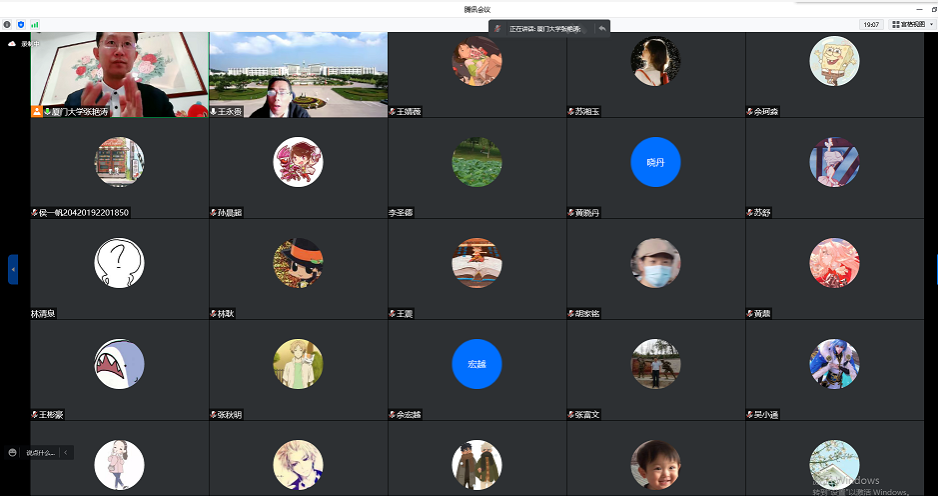
Task: Click the blue 宏越 avatar circle
Action: (477, 364)
